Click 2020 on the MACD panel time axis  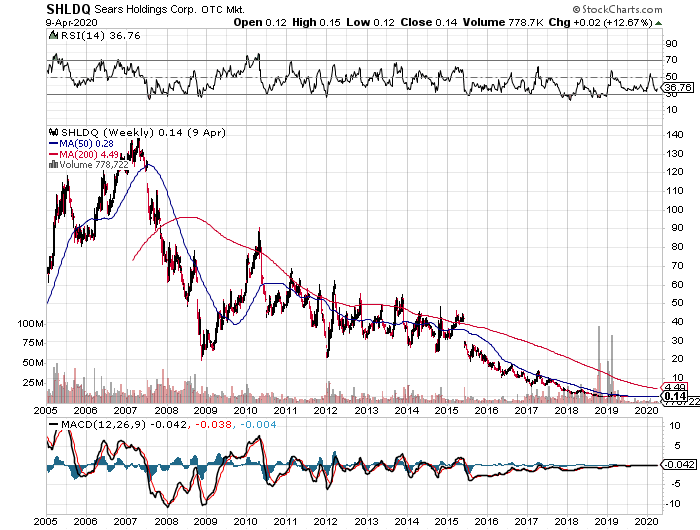click(x=646, y=522)
